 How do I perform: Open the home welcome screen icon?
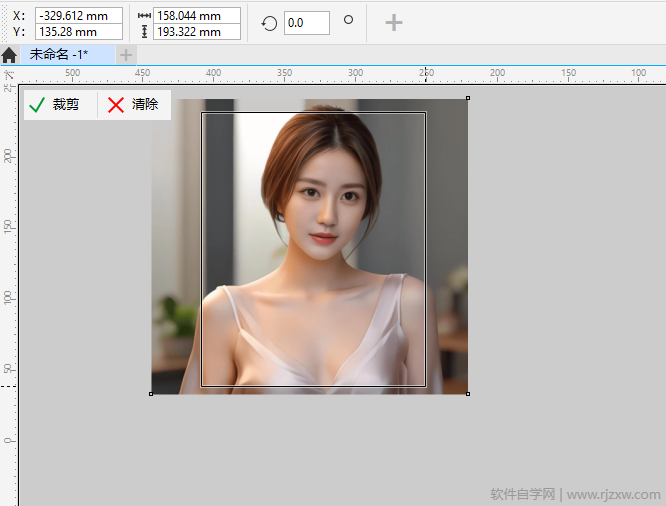pyautogui.click(x=9, y=55)
